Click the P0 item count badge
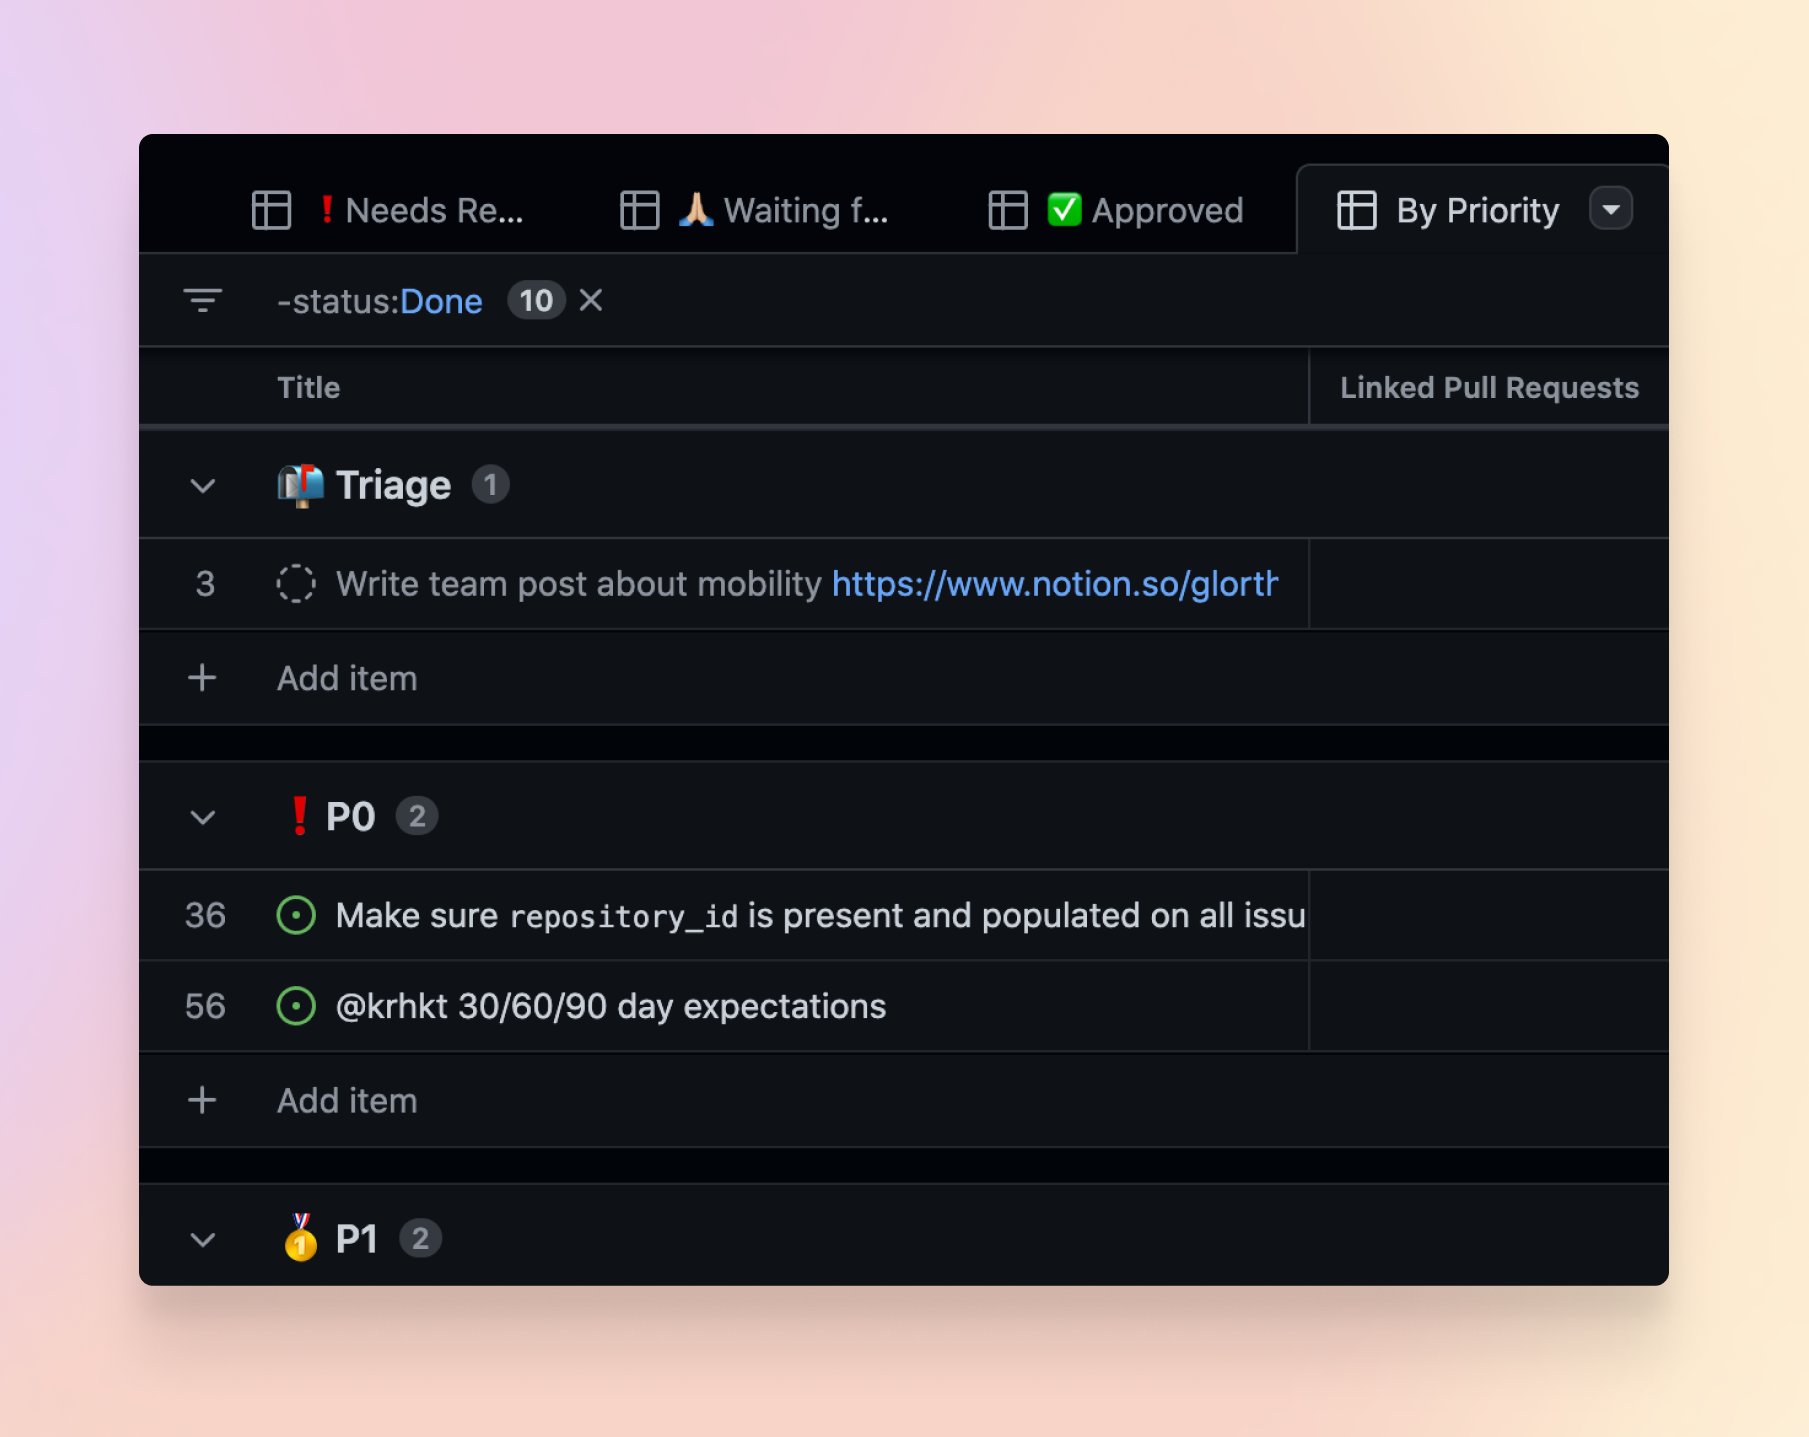Viewport: 1809px width, 1437px height. tap(417, 816)
